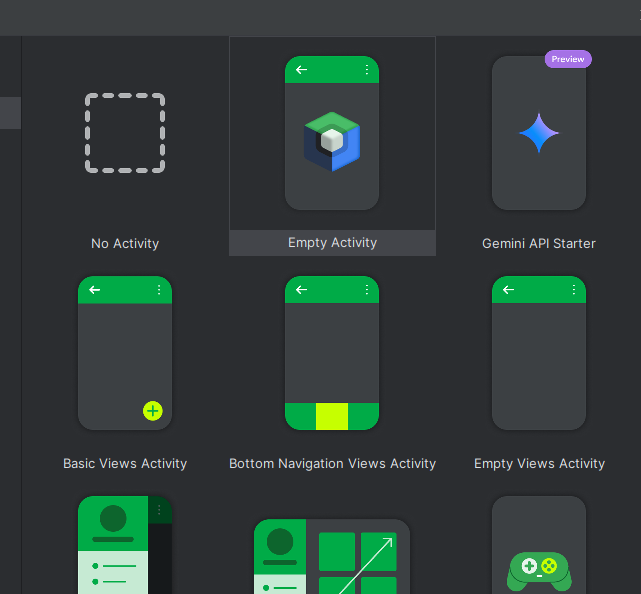Click the Empty Views Activity phone thumbnail
Screen dimensions: 641x594
pos(539,360)
